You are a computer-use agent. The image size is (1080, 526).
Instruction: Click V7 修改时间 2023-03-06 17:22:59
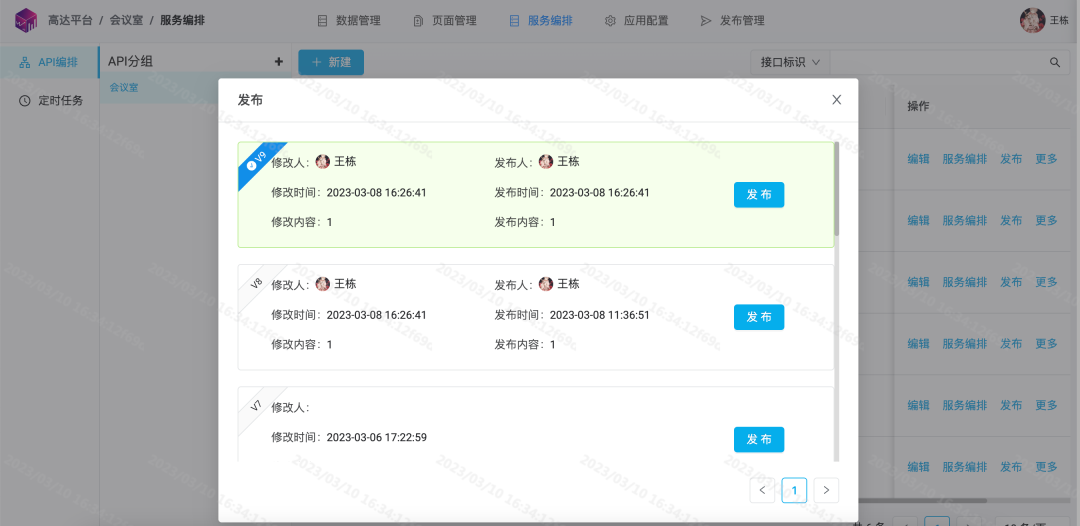pyautogui.click(x=376, y=437)
